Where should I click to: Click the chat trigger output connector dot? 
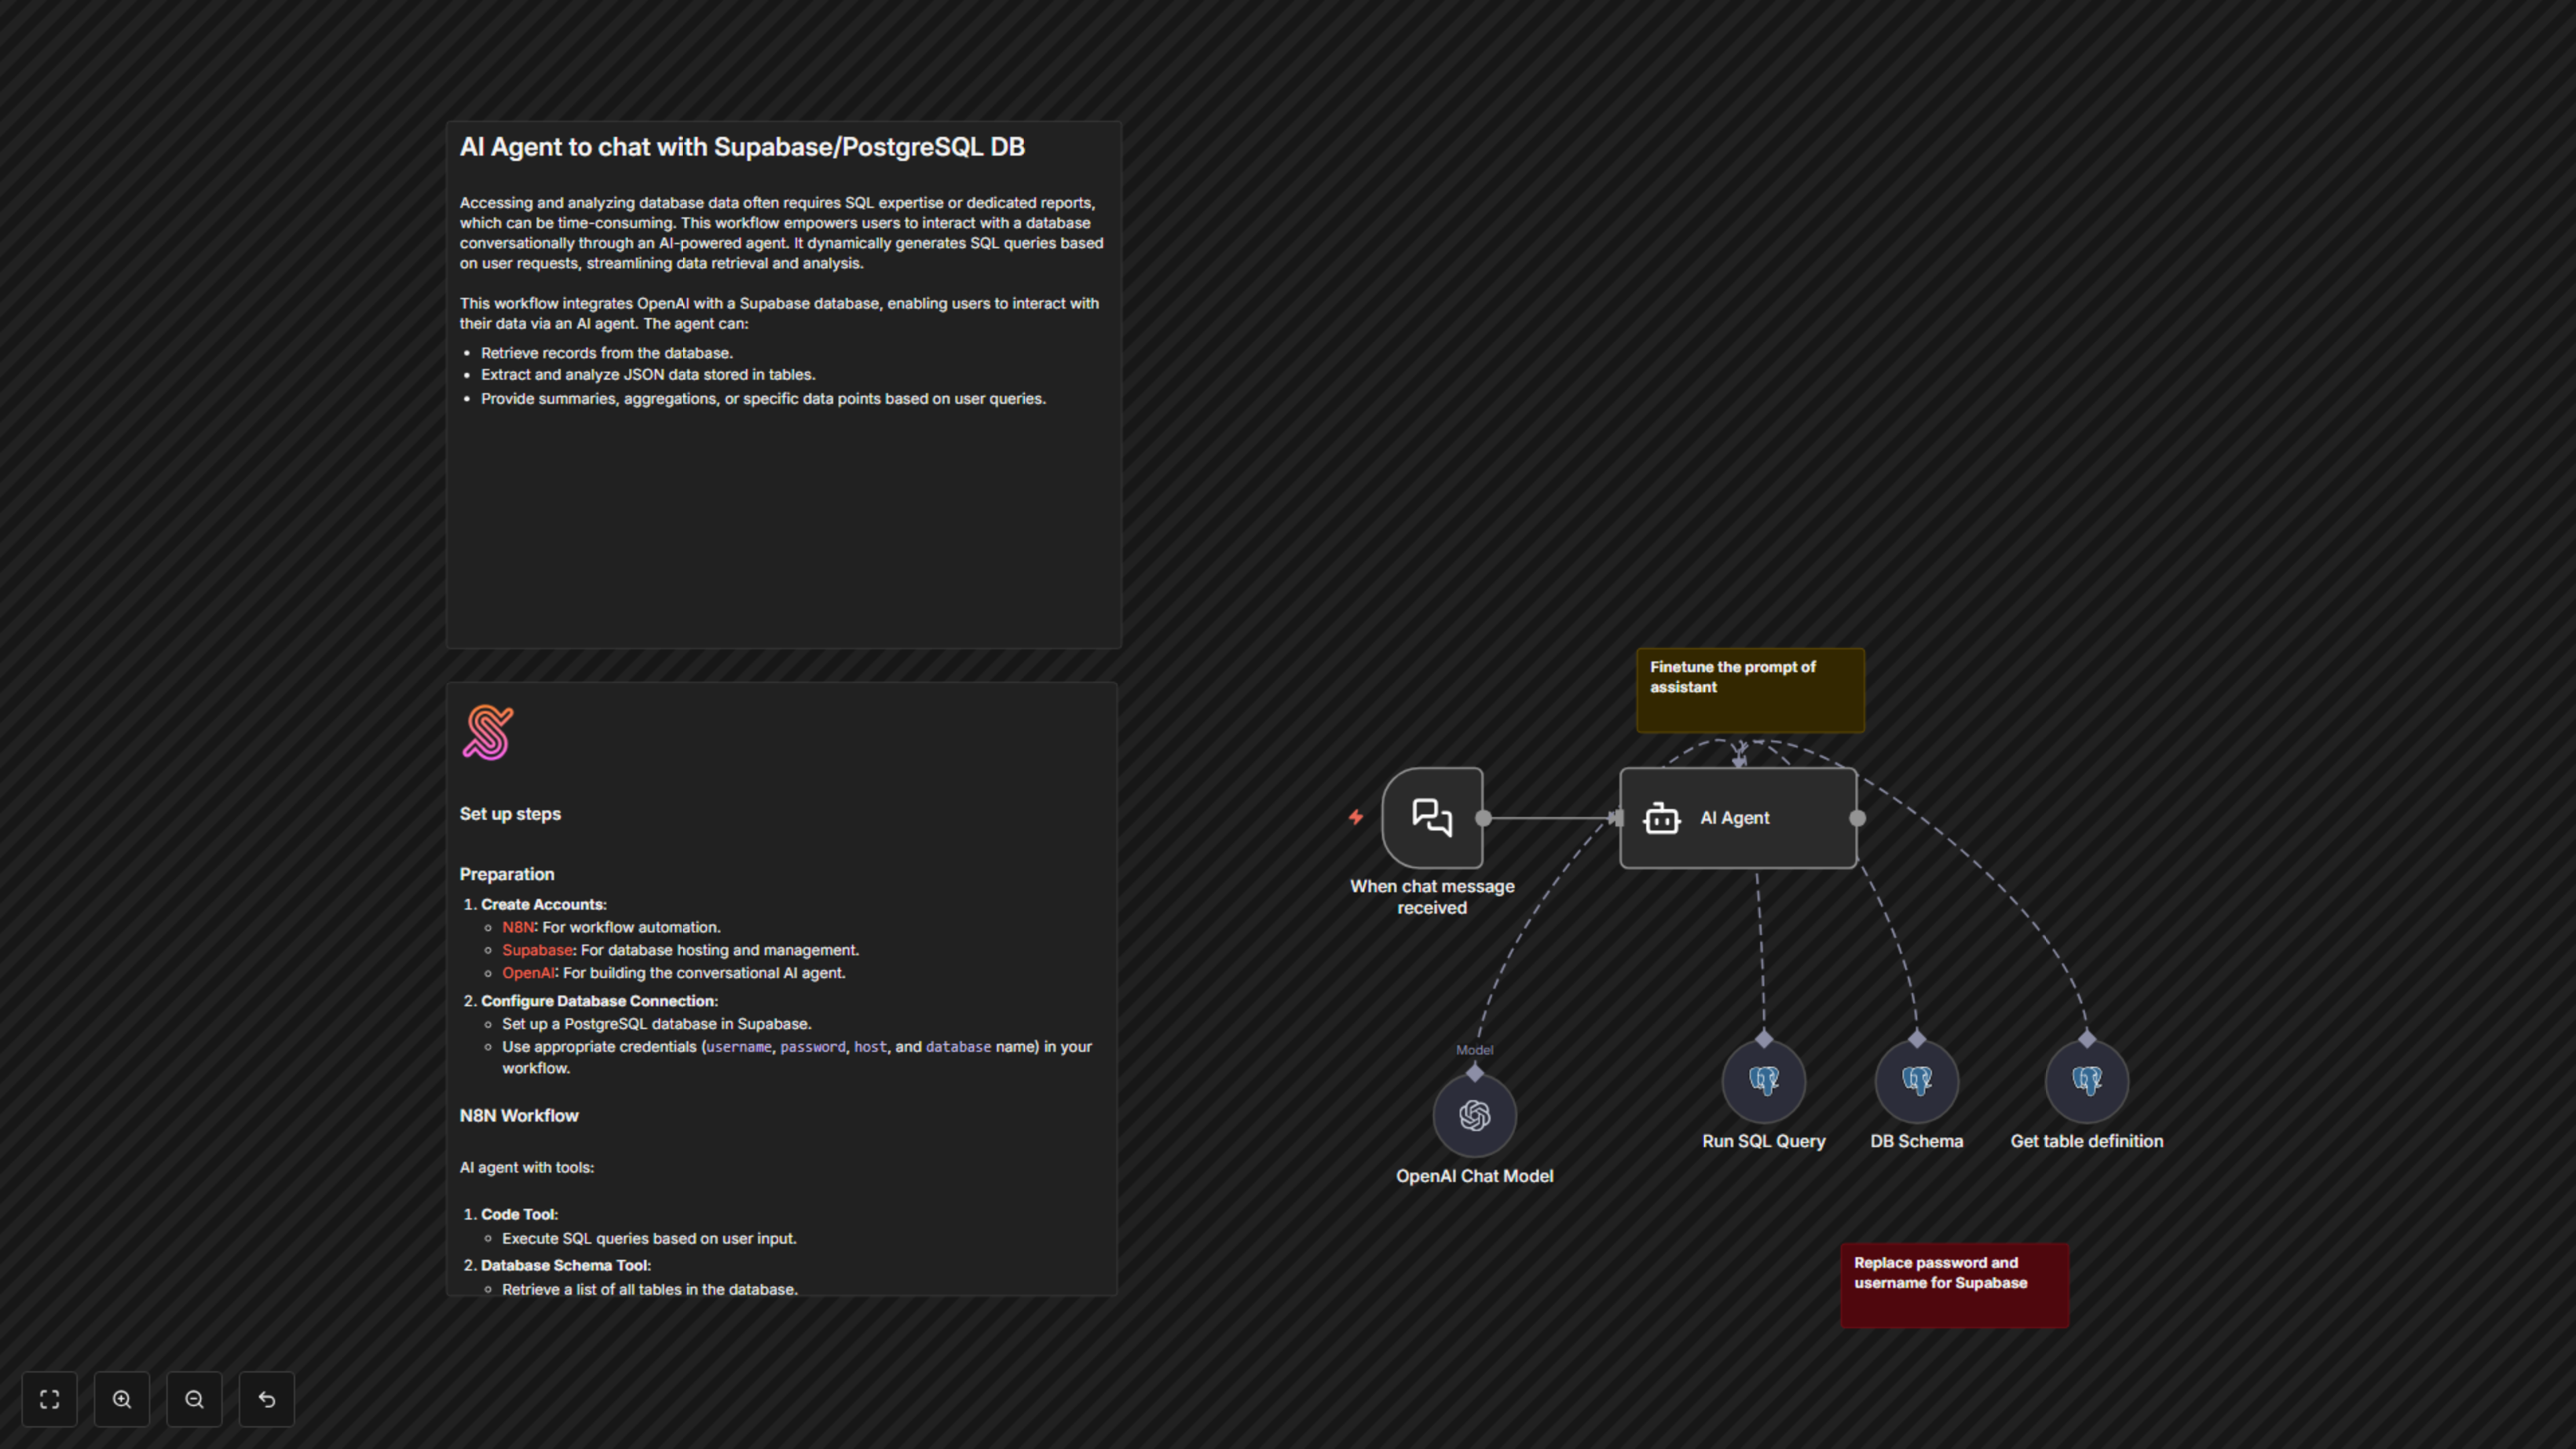[1484, 818]
